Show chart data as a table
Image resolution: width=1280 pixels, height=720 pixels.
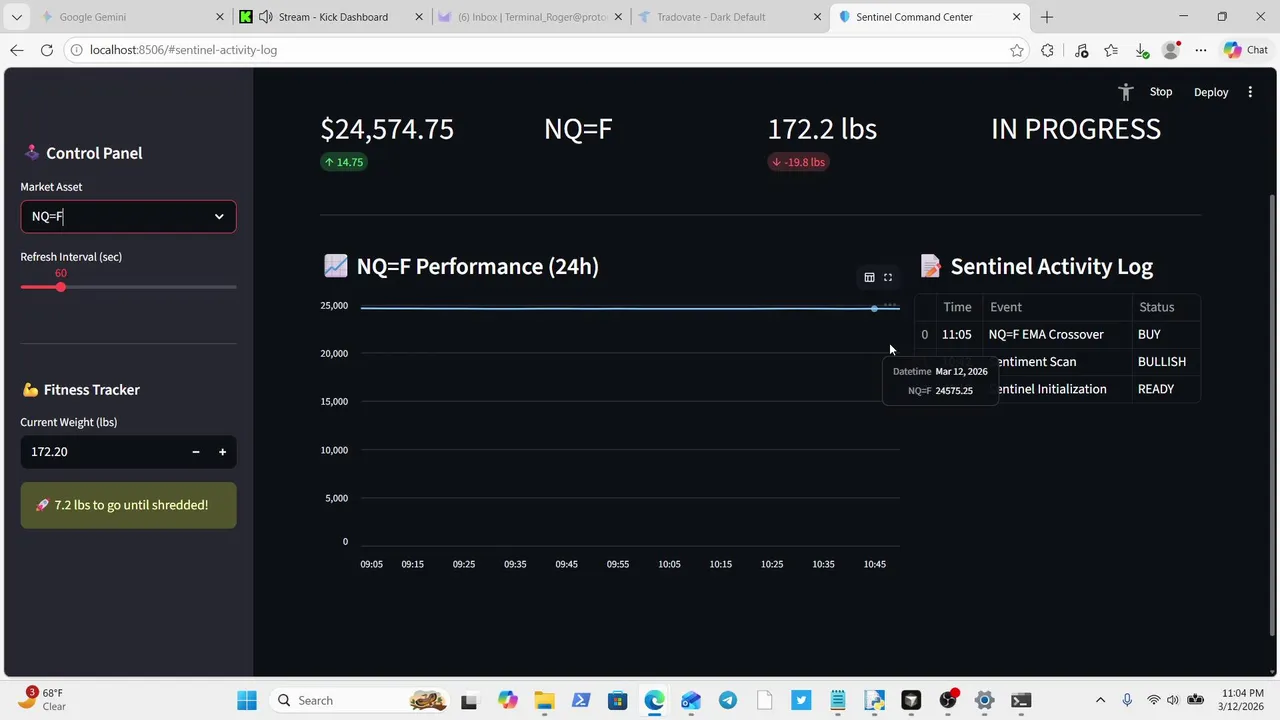869,277
